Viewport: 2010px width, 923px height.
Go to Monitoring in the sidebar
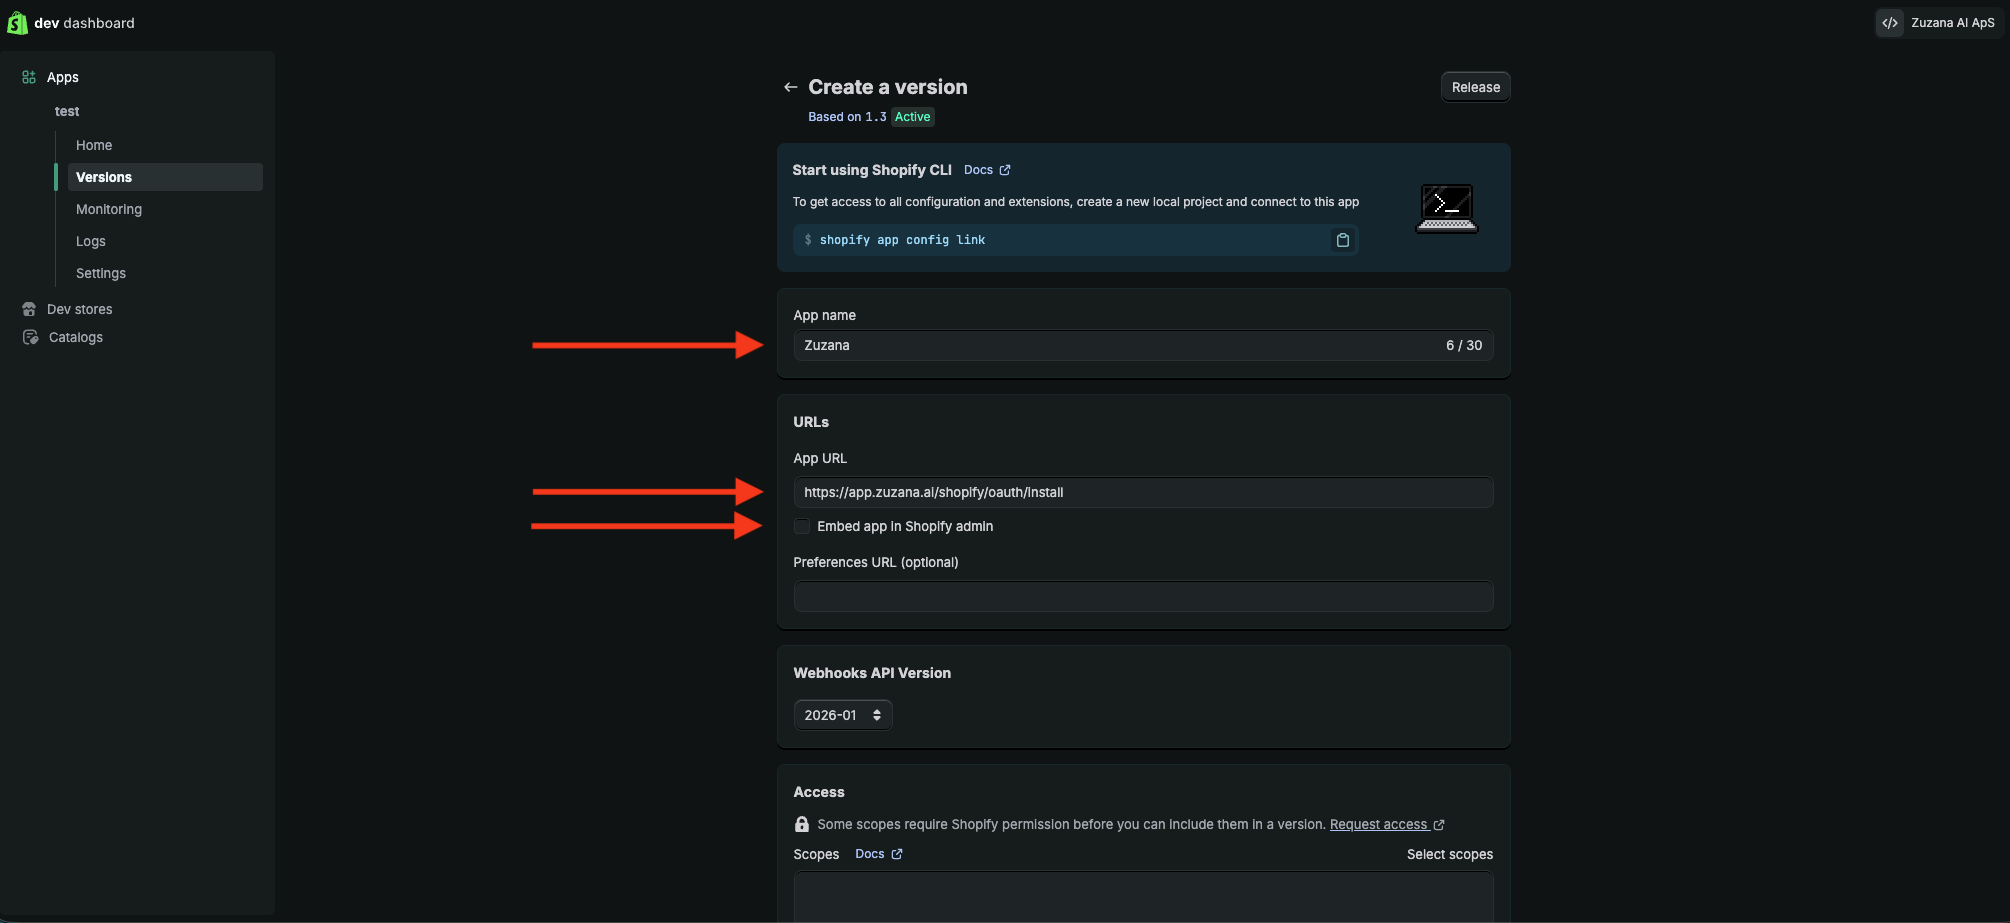click(x=109, y=209)
